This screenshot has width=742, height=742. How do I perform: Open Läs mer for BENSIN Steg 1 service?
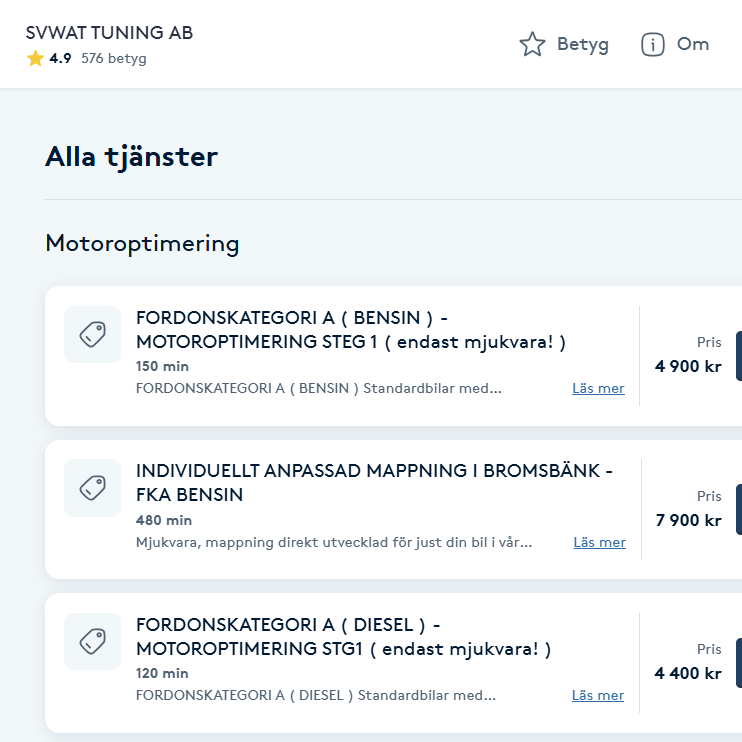pos(598,388)
